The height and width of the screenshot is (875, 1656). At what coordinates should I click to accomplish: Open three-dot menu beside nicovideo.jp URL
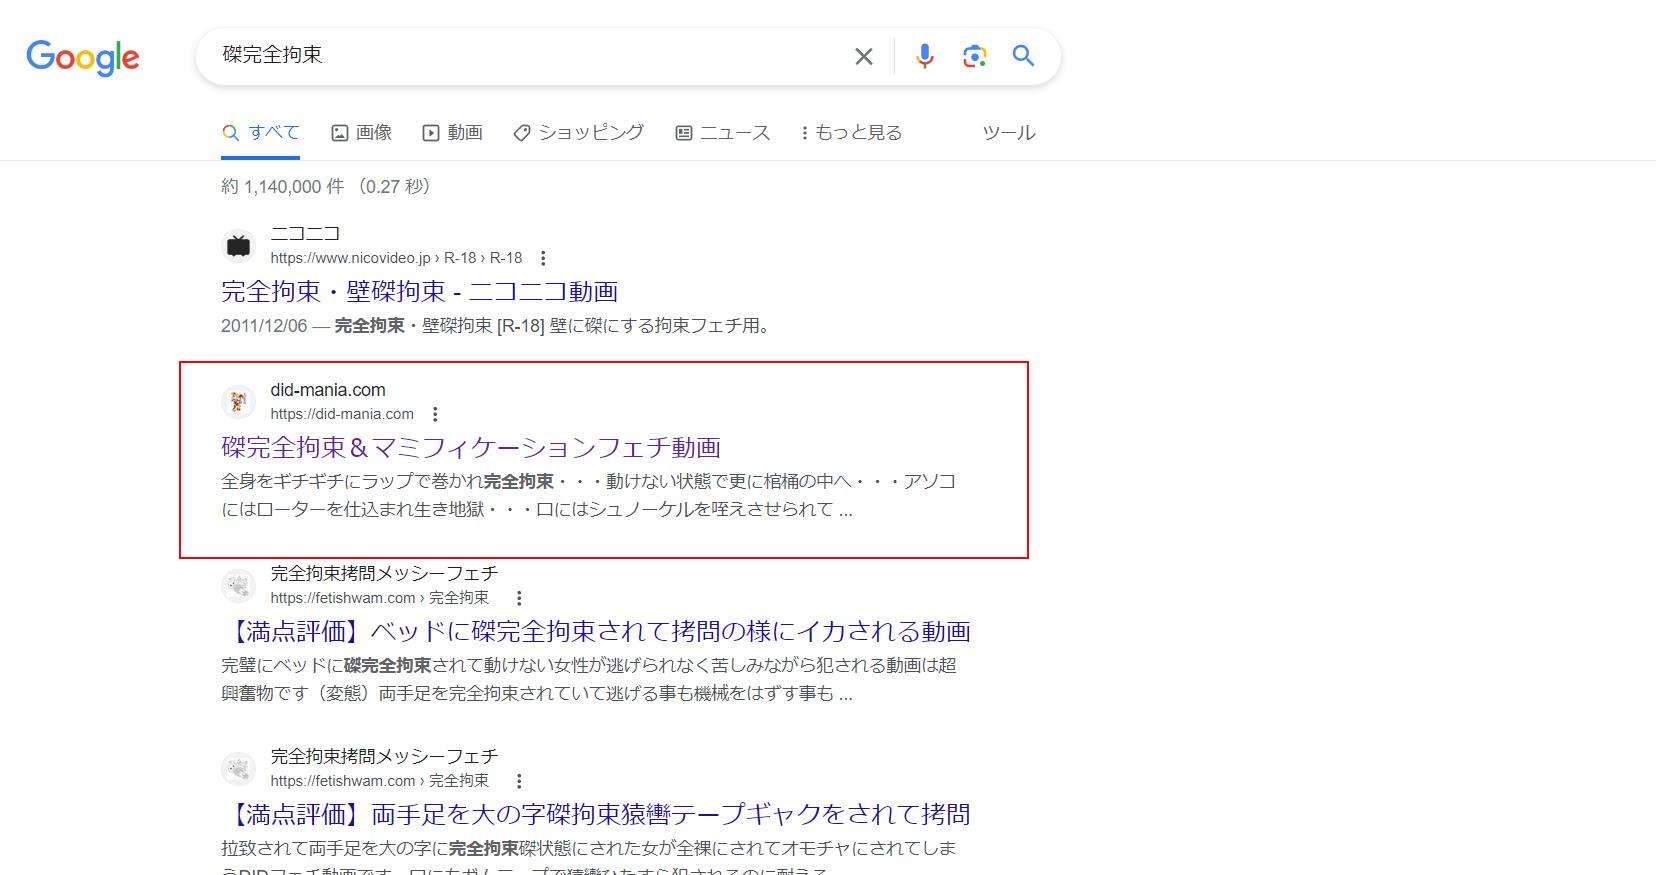(543, 258)
